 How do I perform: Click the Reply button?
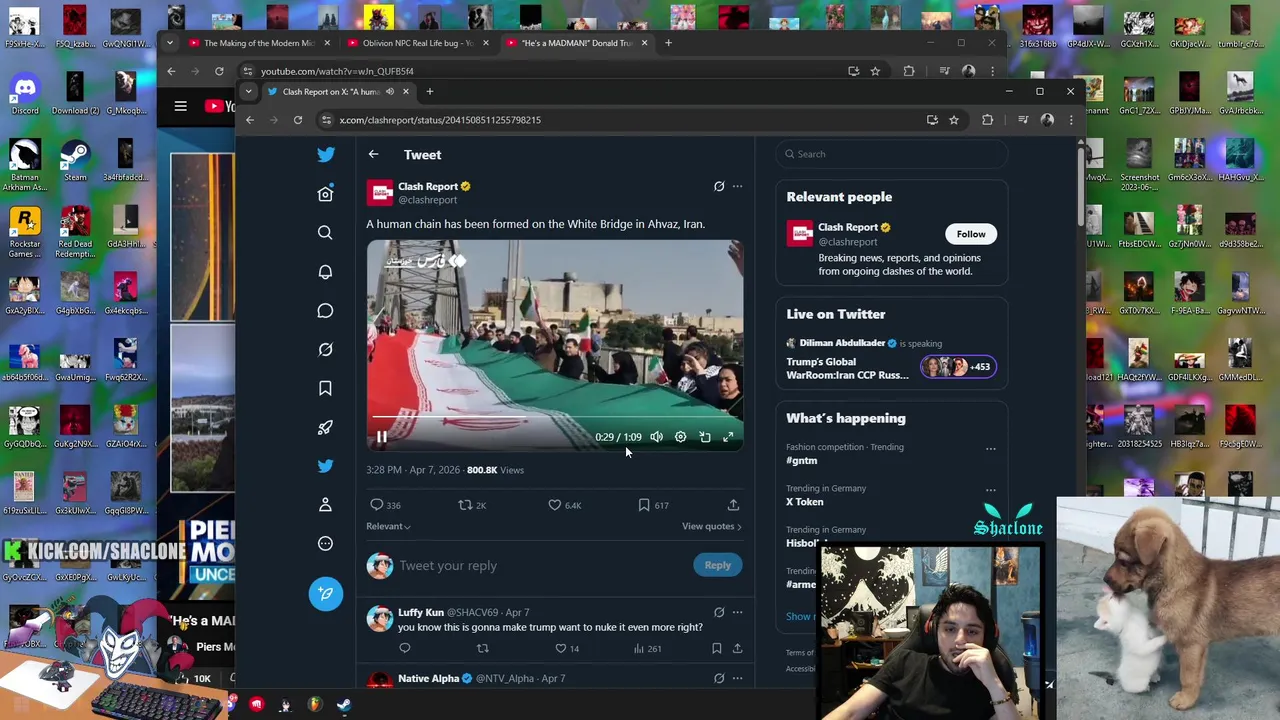pos(717,565)
